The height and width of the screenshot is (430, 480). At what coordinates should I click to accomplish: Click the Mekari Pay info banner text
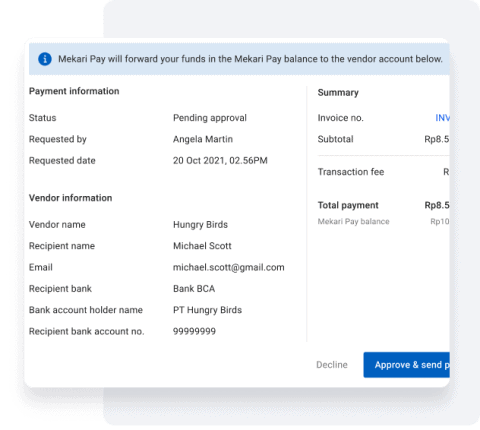250,59
